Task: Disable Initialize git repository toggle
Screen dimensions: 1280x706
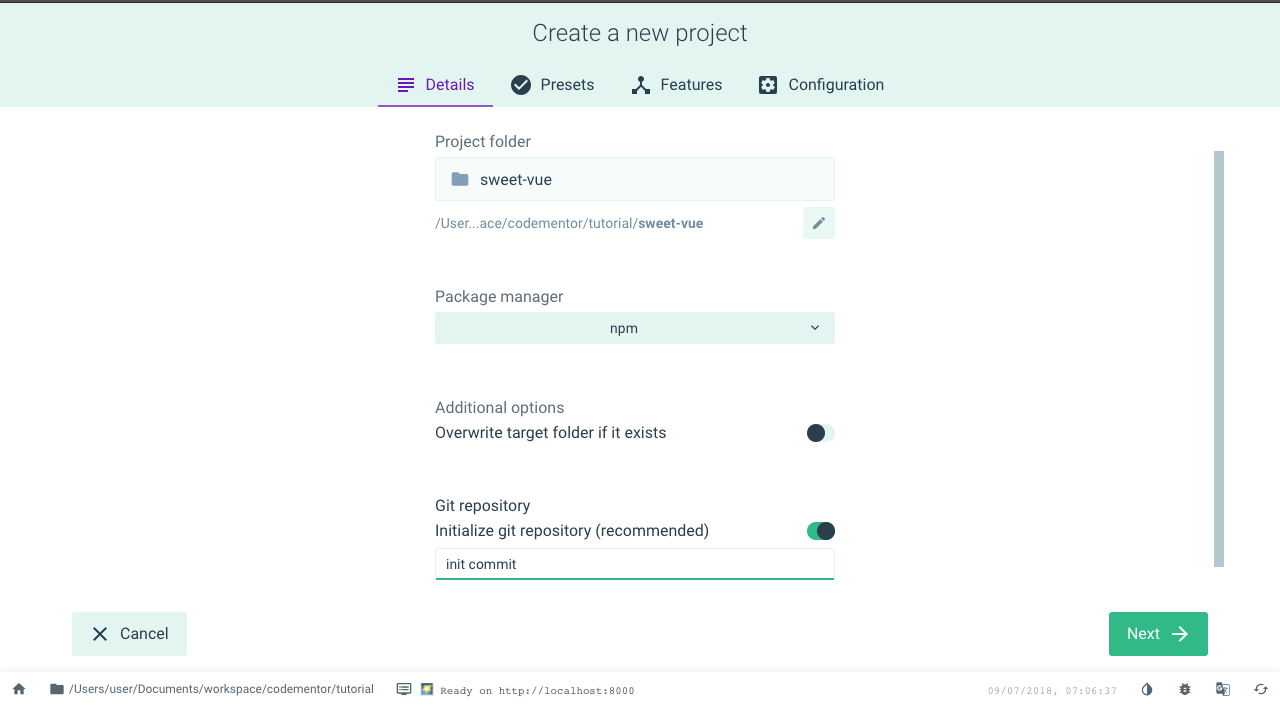Action: 820,531
